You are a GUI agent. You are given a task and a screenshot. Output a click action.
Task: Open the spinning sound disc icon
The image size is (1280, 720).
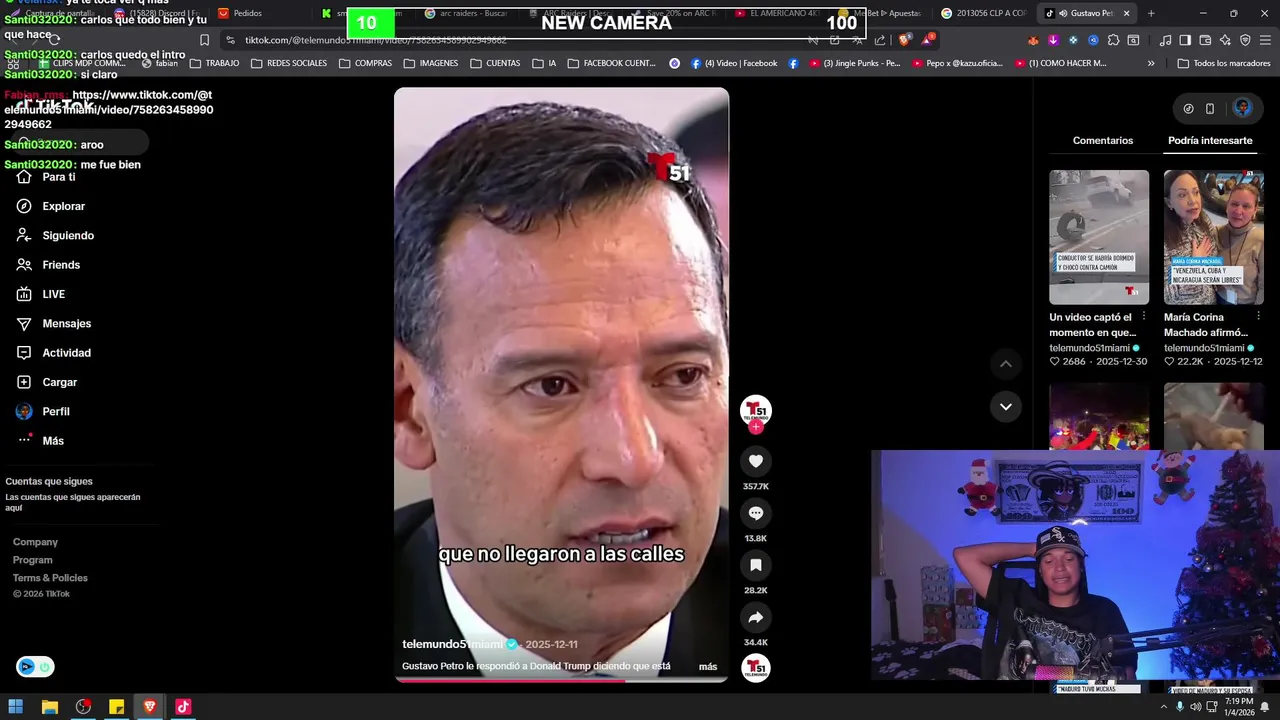pyautogui.click(x=755, y=668)
